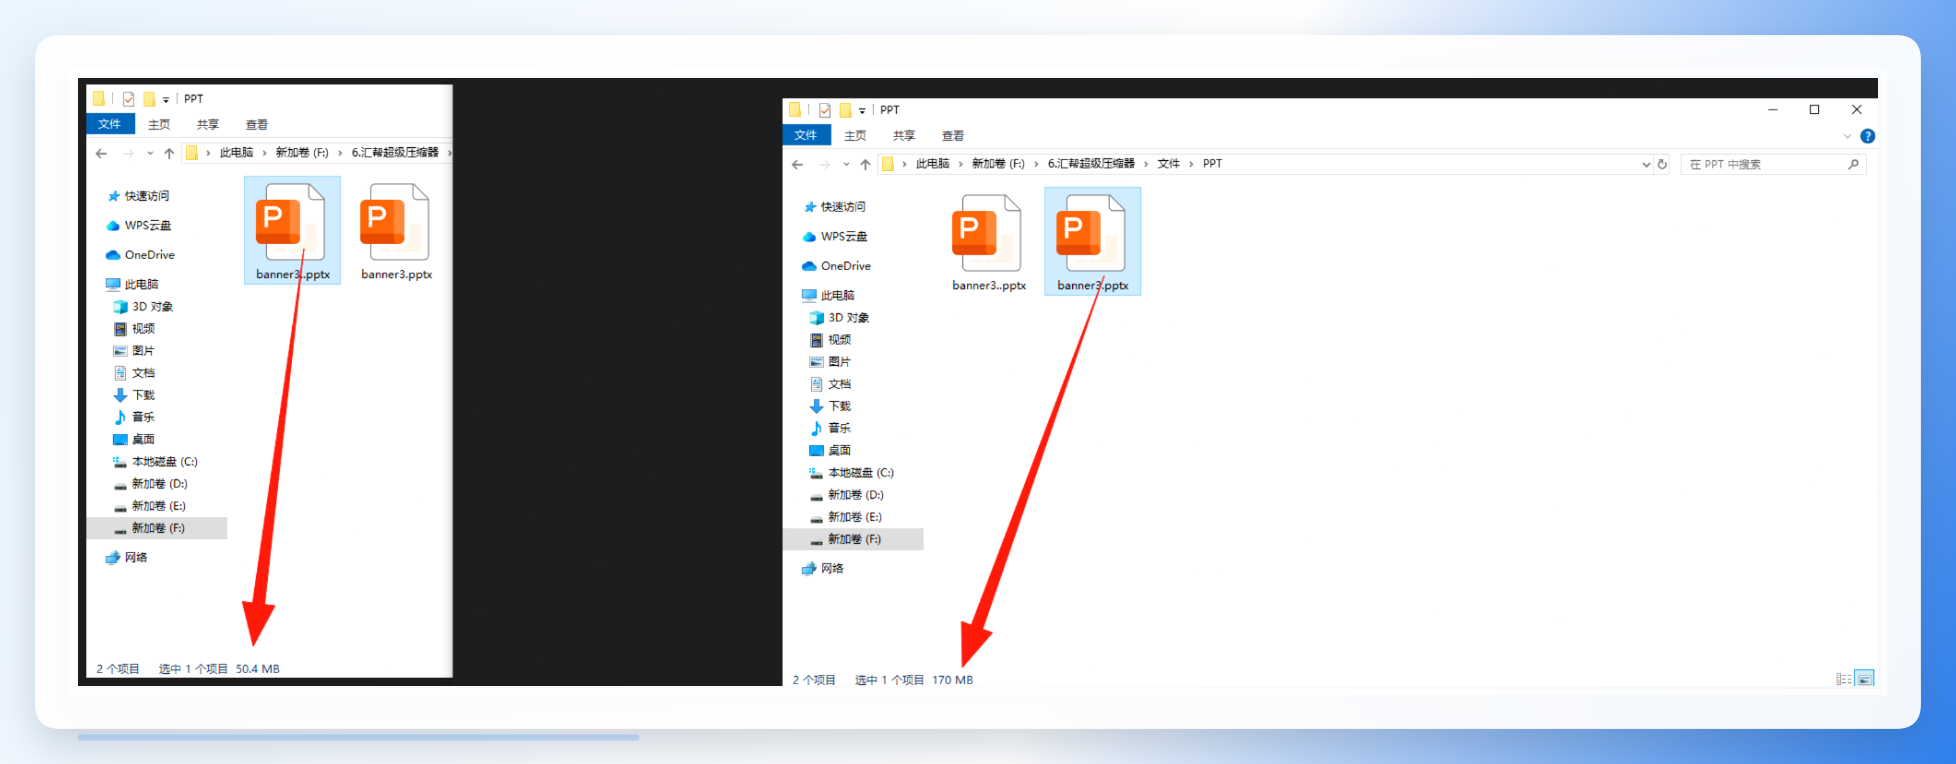Open WPS云盘 in left window sidebar
1956x764 pixels.
pyautogui.click(x=139, y=226)
